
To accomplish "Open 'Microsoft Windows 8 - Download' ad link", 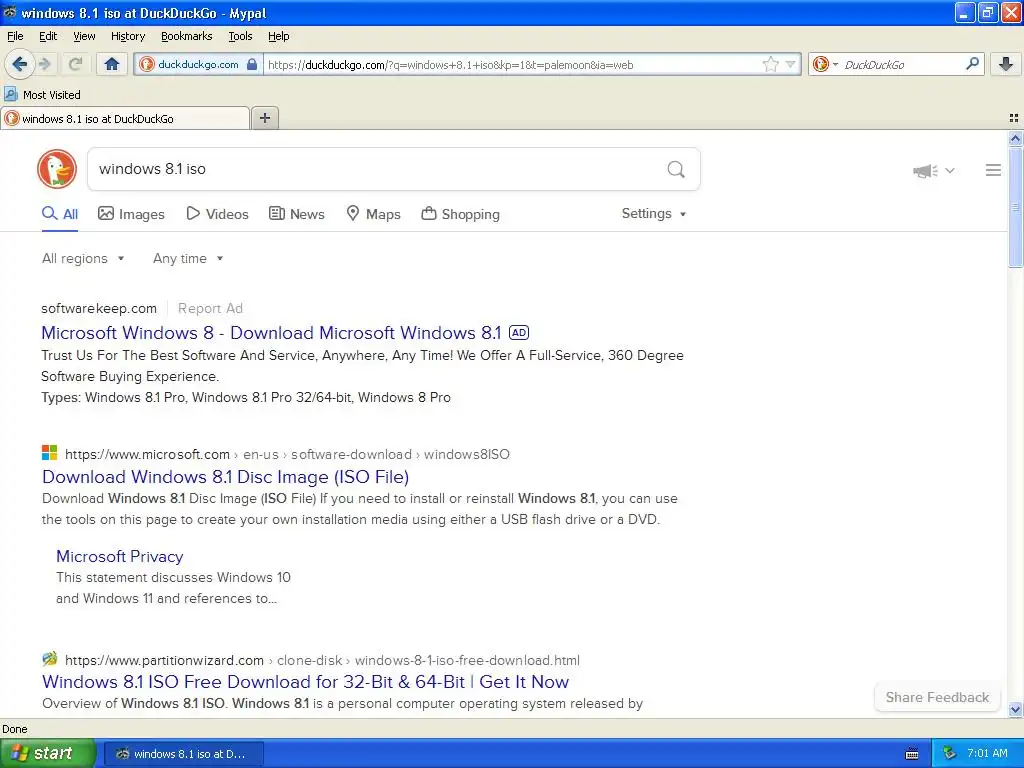I will pos(271,332).
